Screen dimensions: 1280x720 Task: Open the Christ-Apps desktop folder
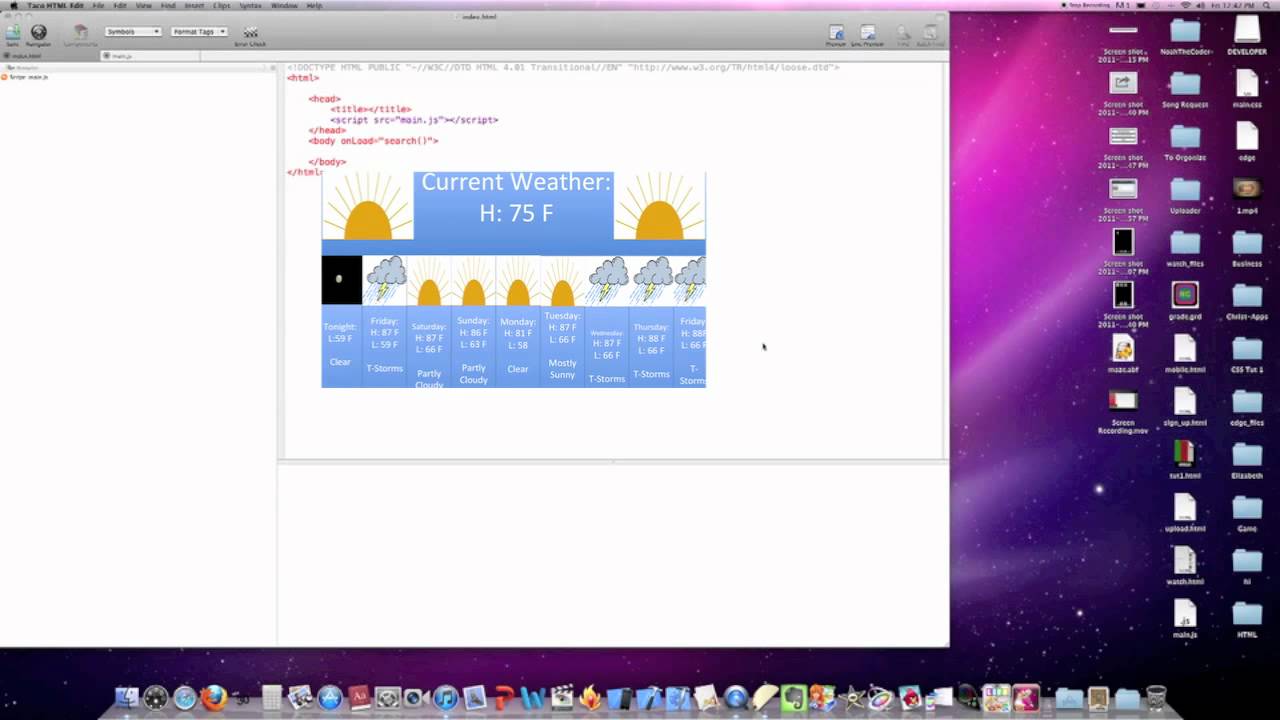[1247, 301]
